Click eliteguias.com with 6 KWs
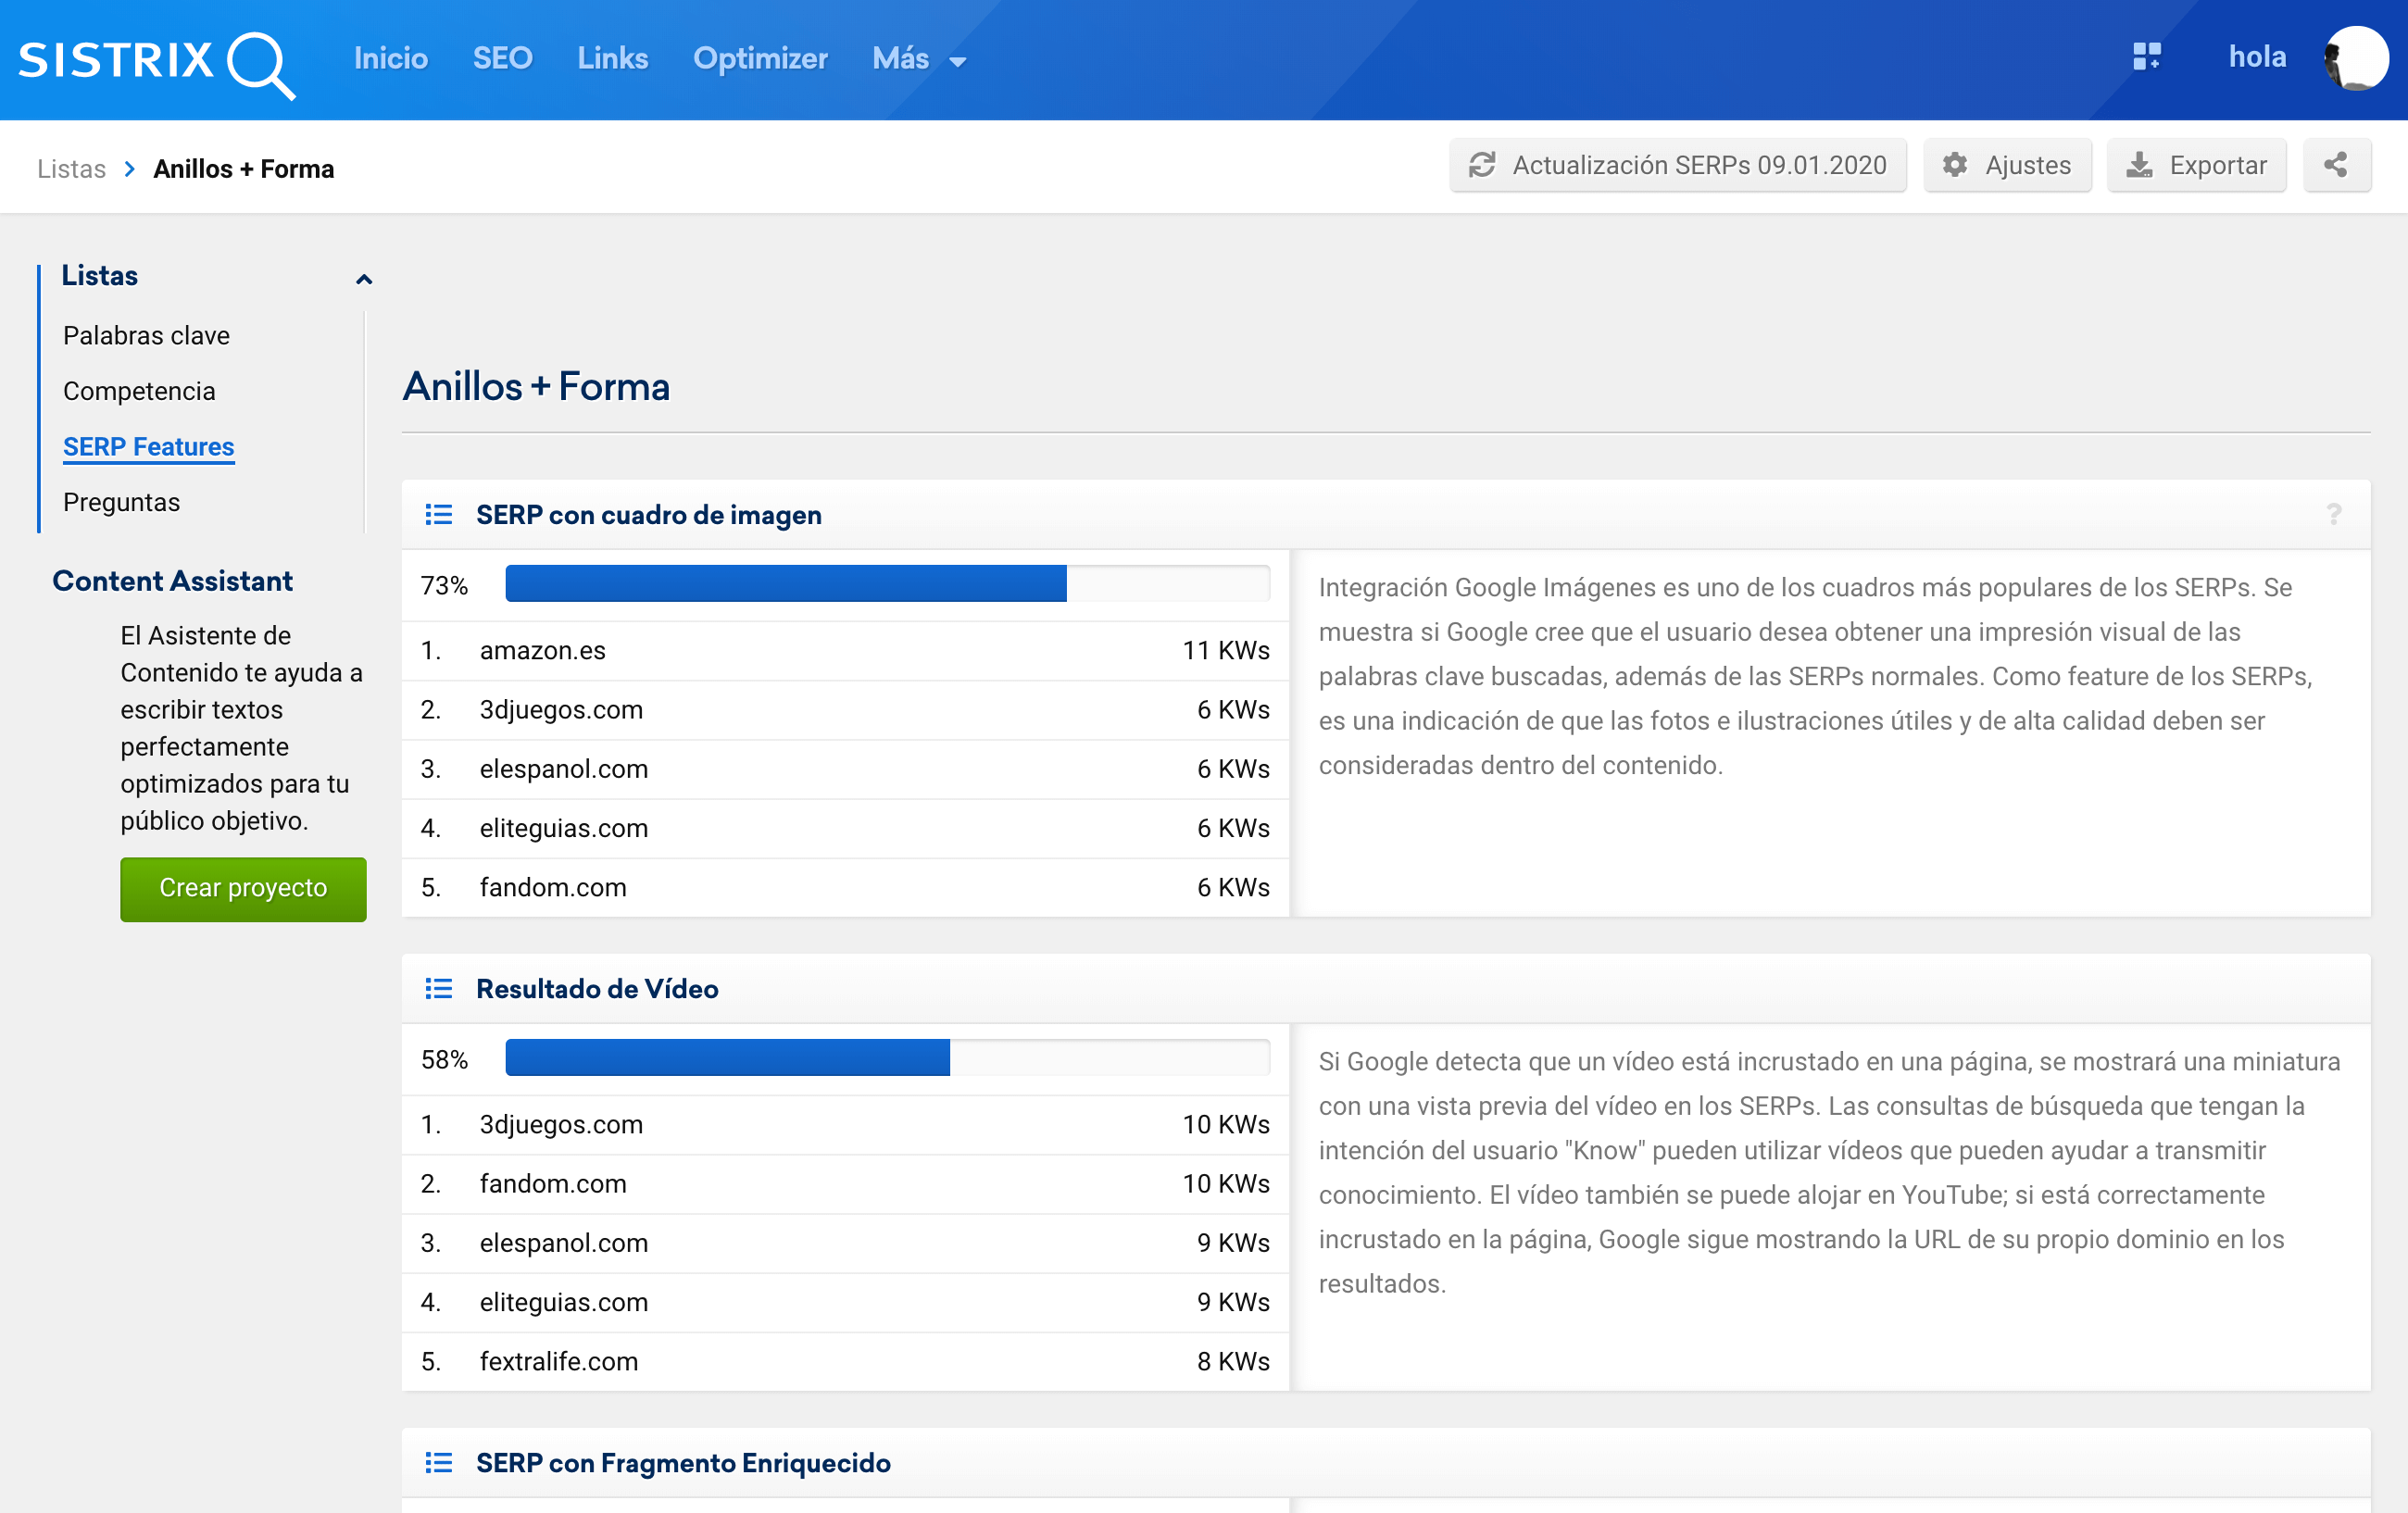The height and width of the screenshot is (1513, 2408). (845, 828)
